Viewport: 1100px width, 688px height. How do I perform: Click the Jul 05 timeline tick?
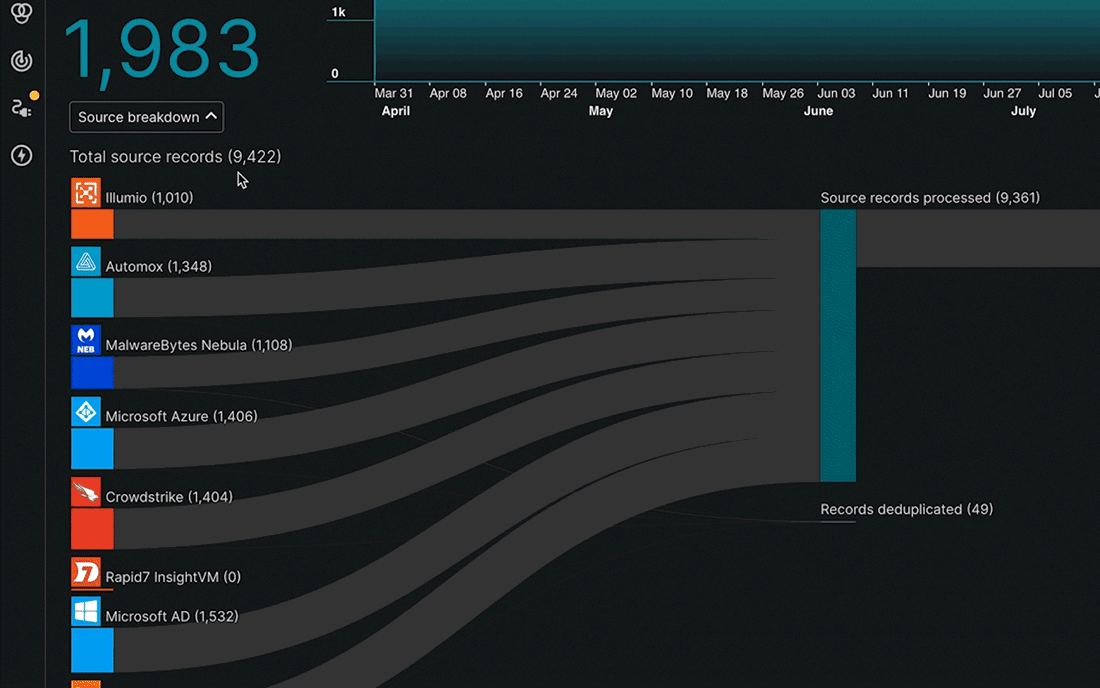point(1055,93)
